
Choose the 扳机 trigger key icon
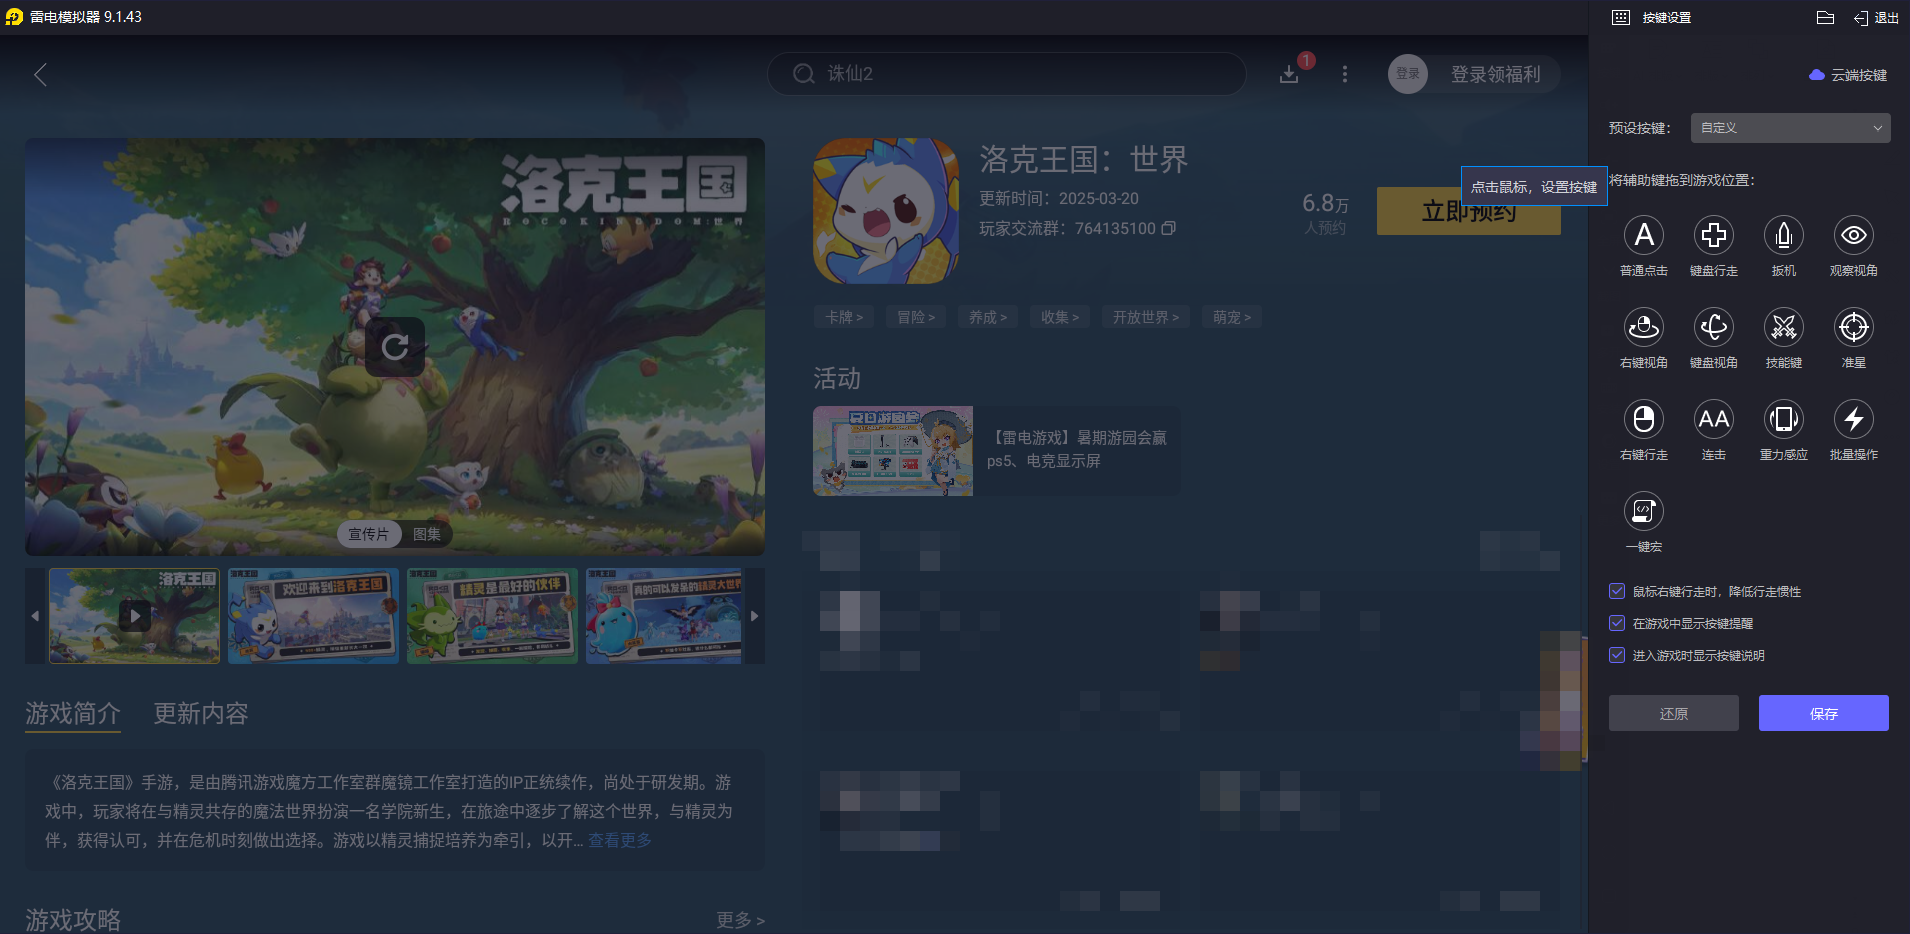pyautogui.click(x=1784, y=236)
